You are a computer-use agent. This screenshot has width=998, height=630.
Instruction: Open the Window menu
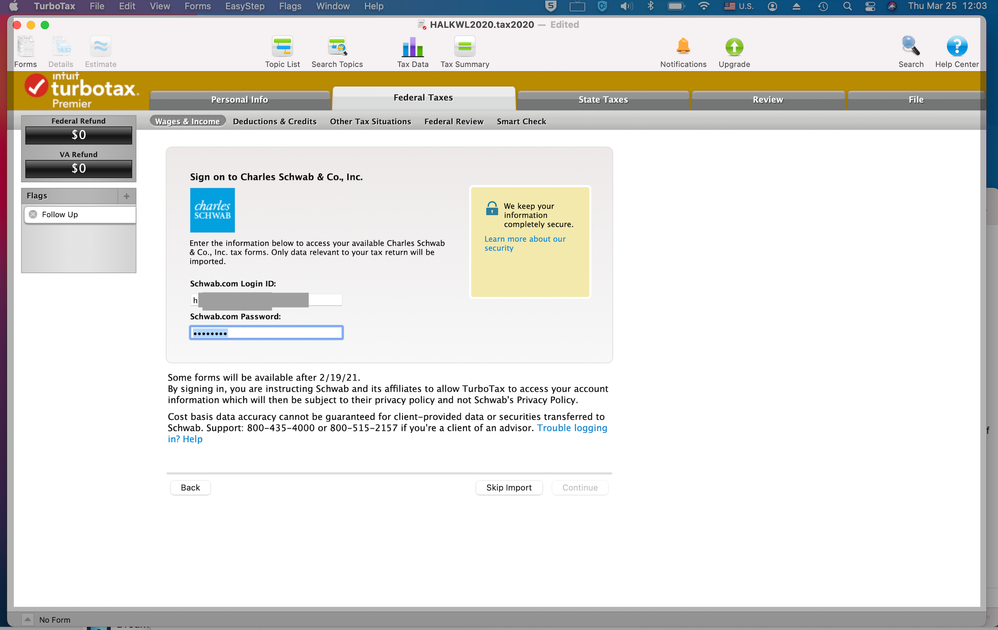tap(333, 6)
